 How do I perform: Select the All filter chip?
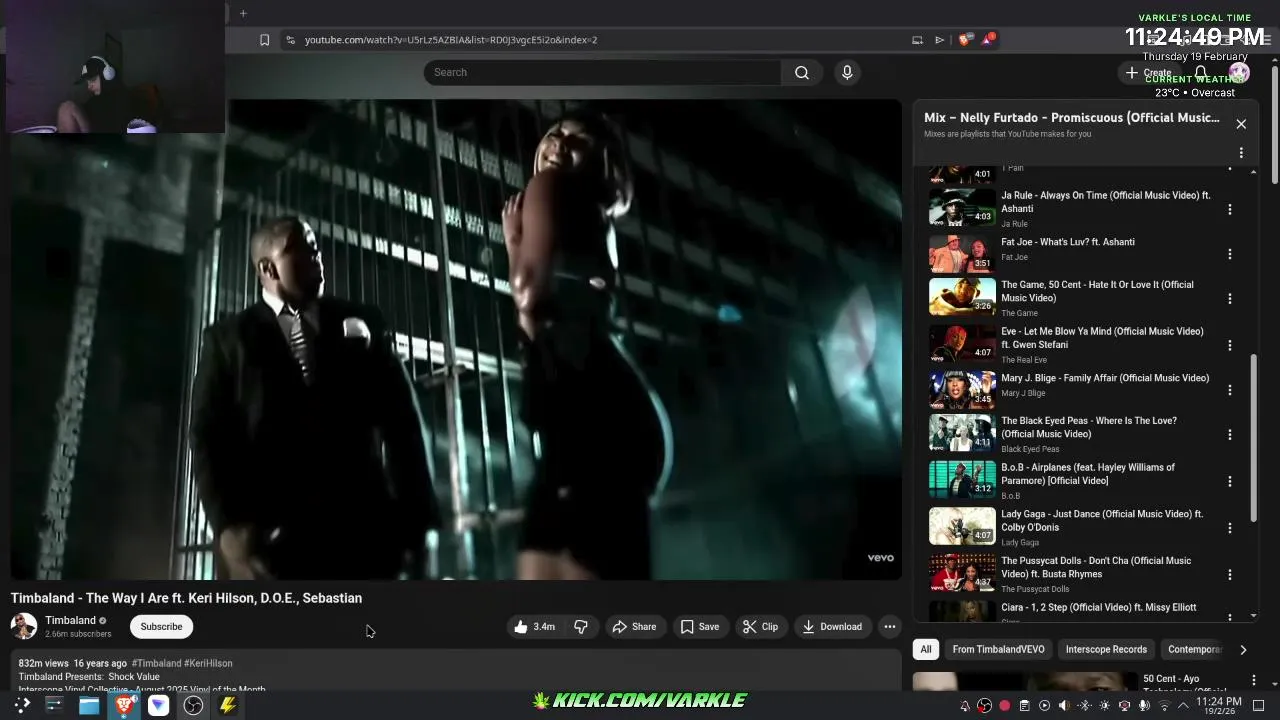pos(926,650)
